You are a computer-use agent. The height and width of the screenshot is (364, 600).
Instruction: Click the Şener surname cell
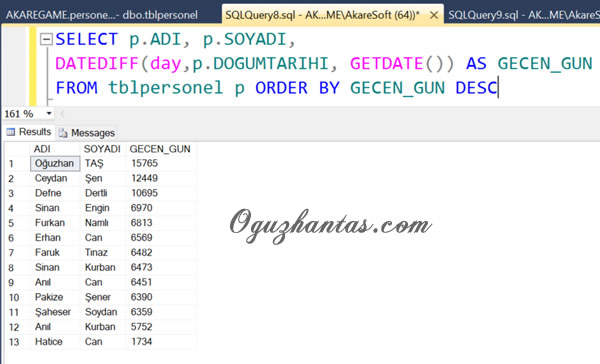point(103,297)
